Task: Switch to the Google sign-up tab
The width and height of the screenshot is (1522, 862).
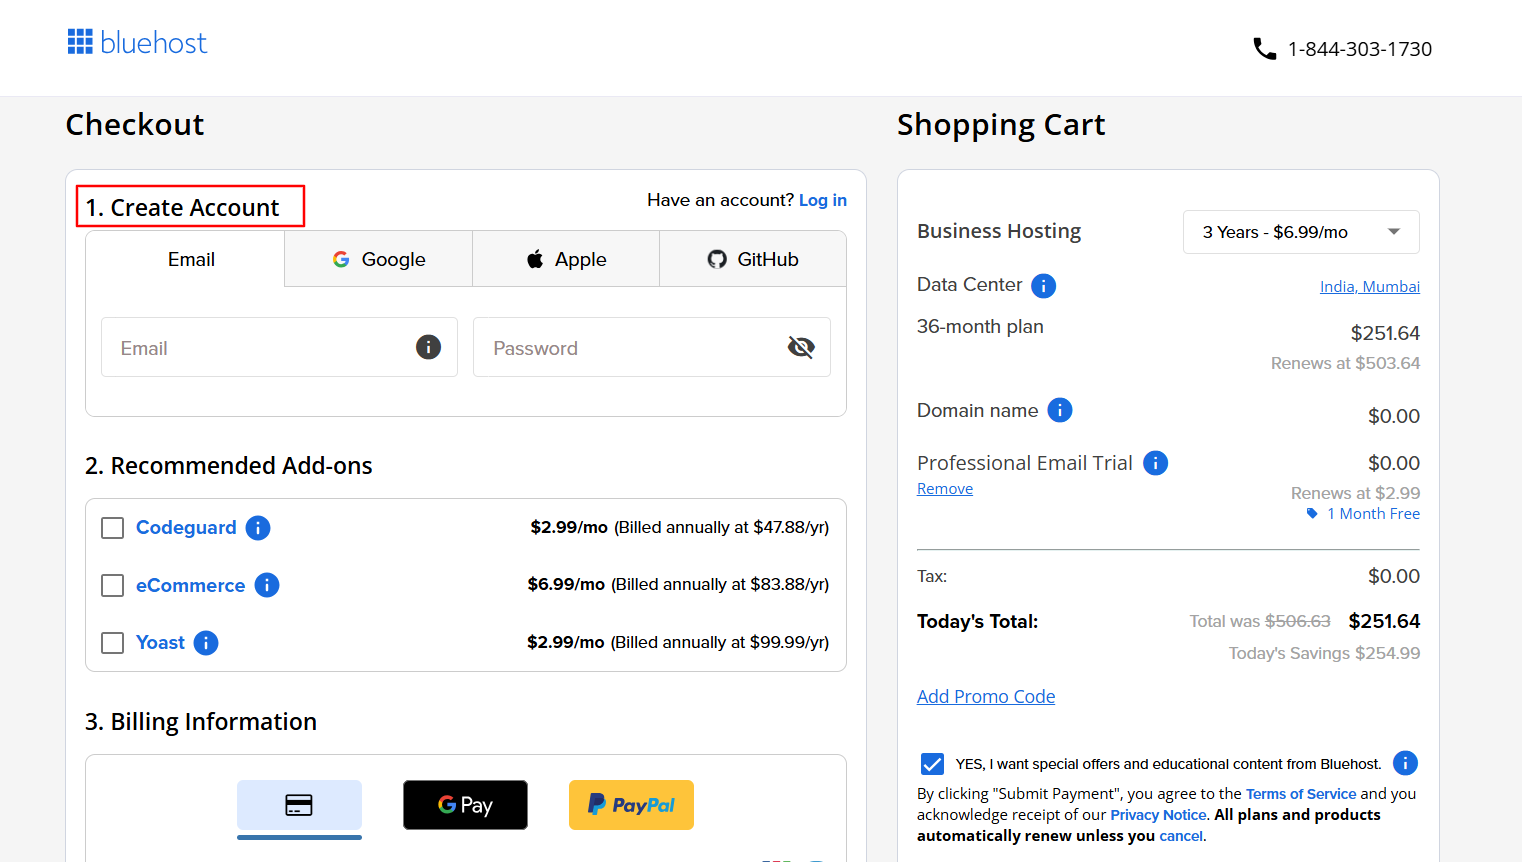Action: click(x=379, y=259)
